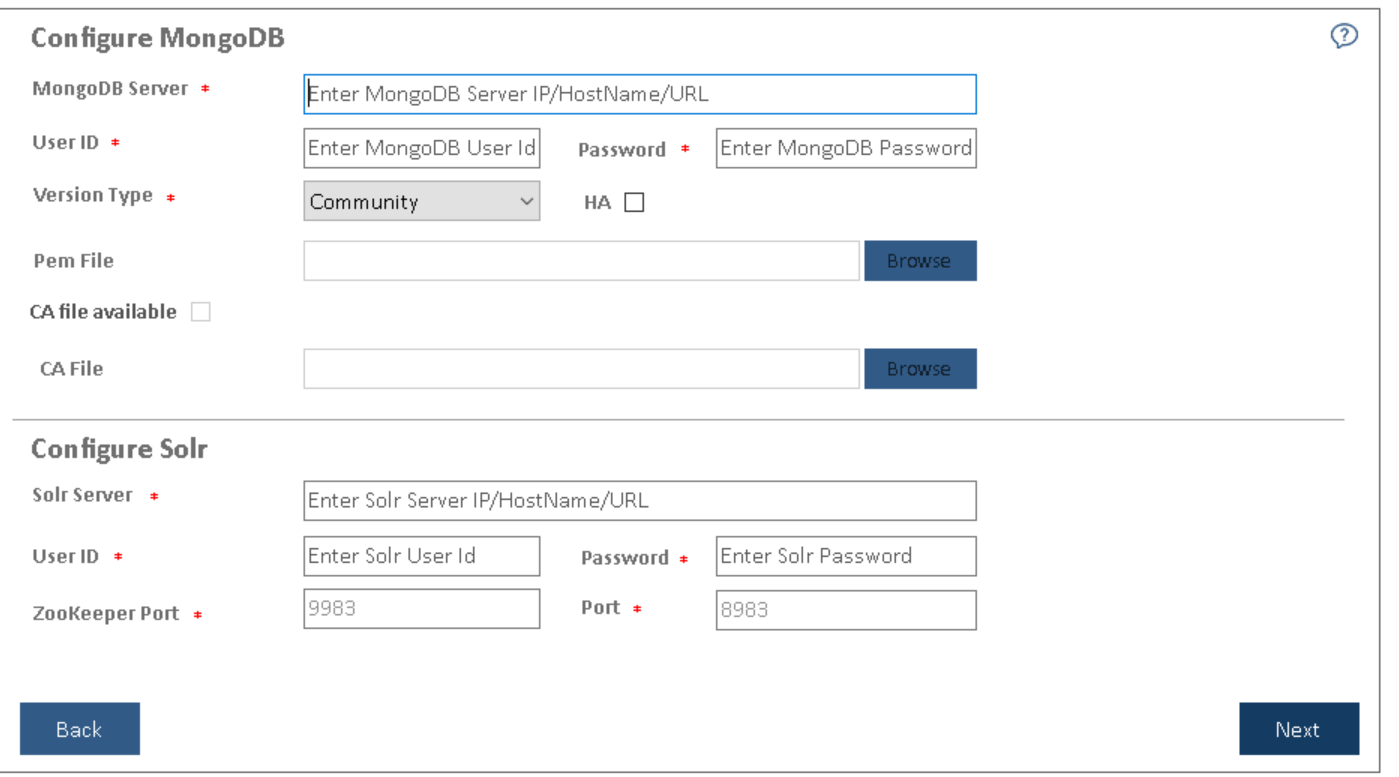Enable the HA checkbox
Screen dimensions: 1399x777
[x=634, y=202]
